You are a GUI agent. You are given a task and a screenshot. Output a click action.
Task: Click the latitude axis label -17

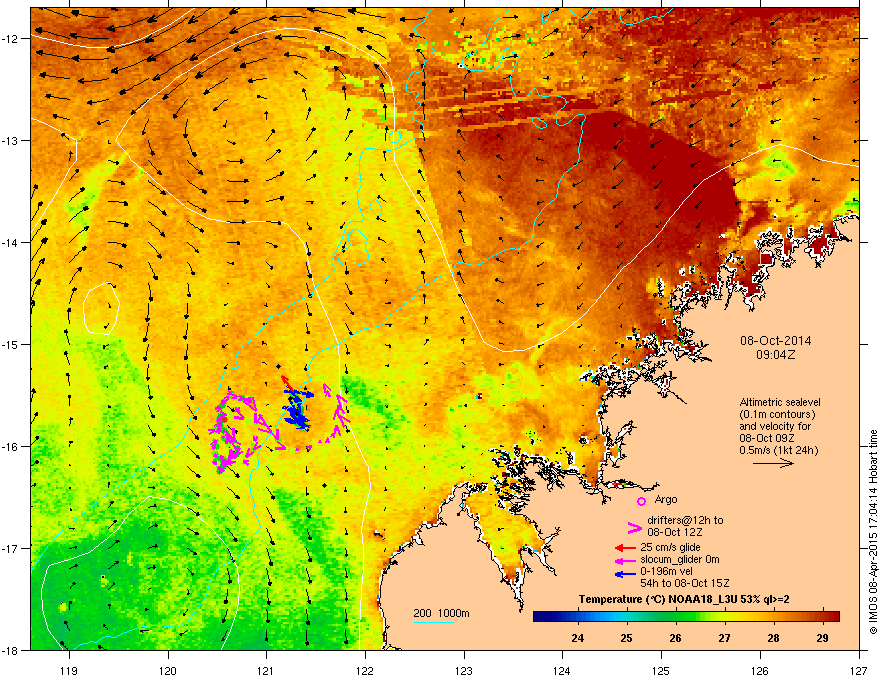coord(11,548)
